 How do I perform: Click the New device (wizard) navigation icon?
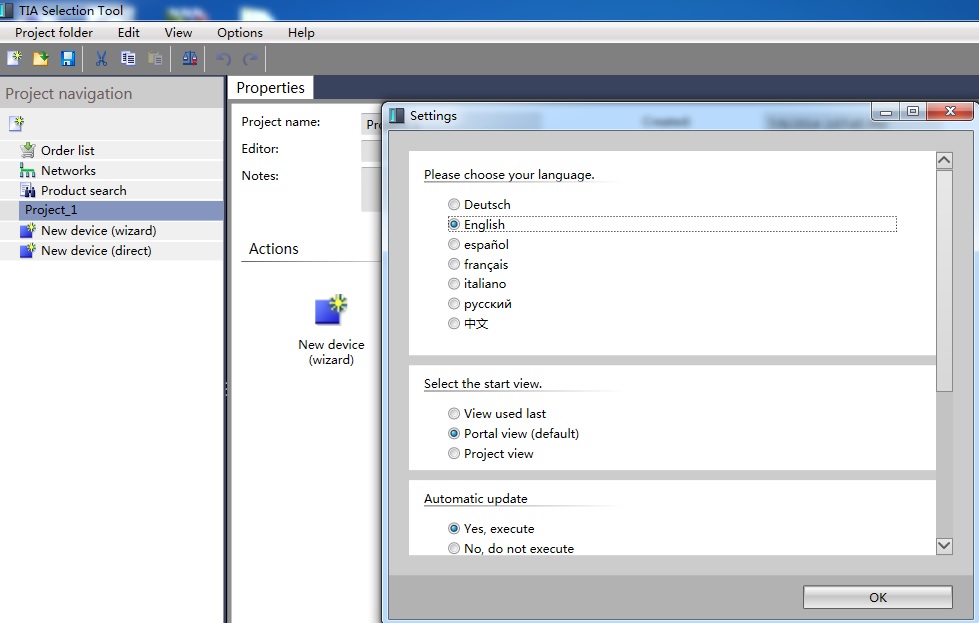[27, 230]
